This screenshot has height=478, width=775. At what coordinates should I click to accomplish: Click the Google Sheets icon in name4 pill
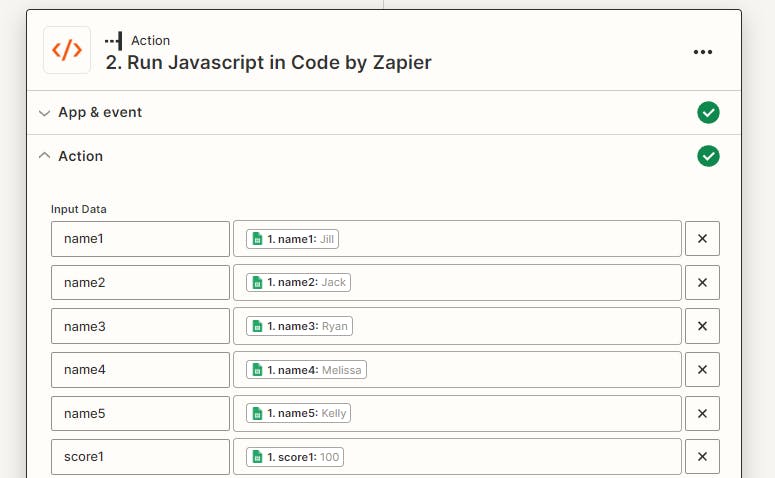click(x=257, y=370)
